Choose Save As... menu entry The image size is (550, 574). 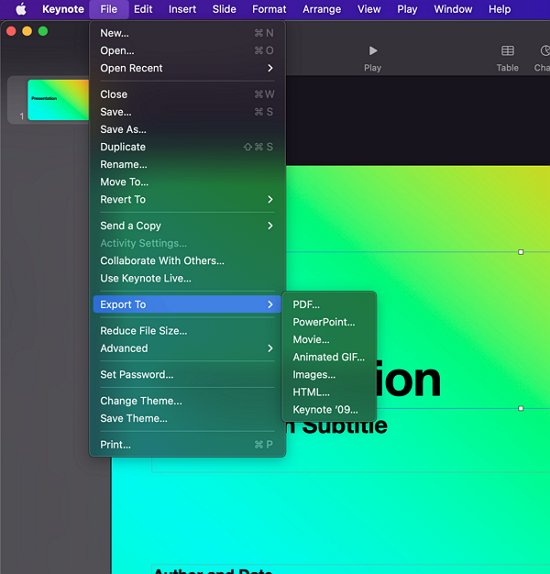point(187,130)
